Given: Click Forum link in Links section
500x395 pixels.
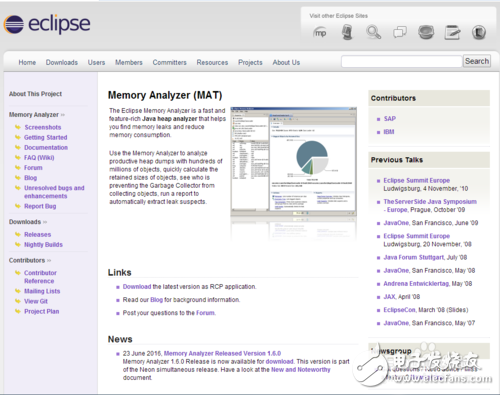Looking at the screenshot, I should point(206,313).
